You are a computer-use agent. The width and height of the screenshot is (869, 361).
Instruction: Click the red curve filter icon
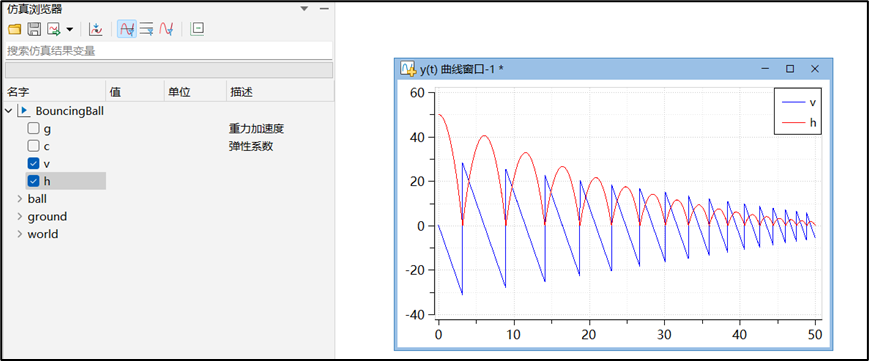[x=166, y=29]
